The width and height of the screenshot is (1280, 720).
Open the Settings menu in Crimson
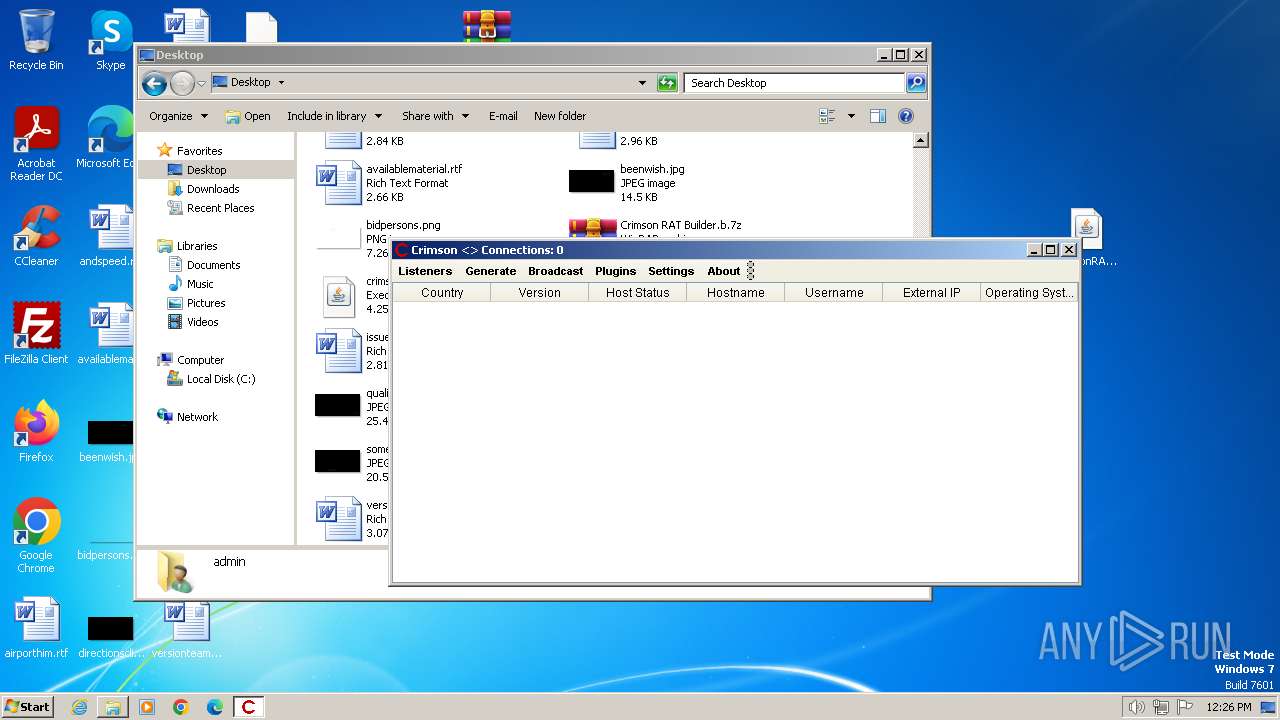[x=671, y=271]
